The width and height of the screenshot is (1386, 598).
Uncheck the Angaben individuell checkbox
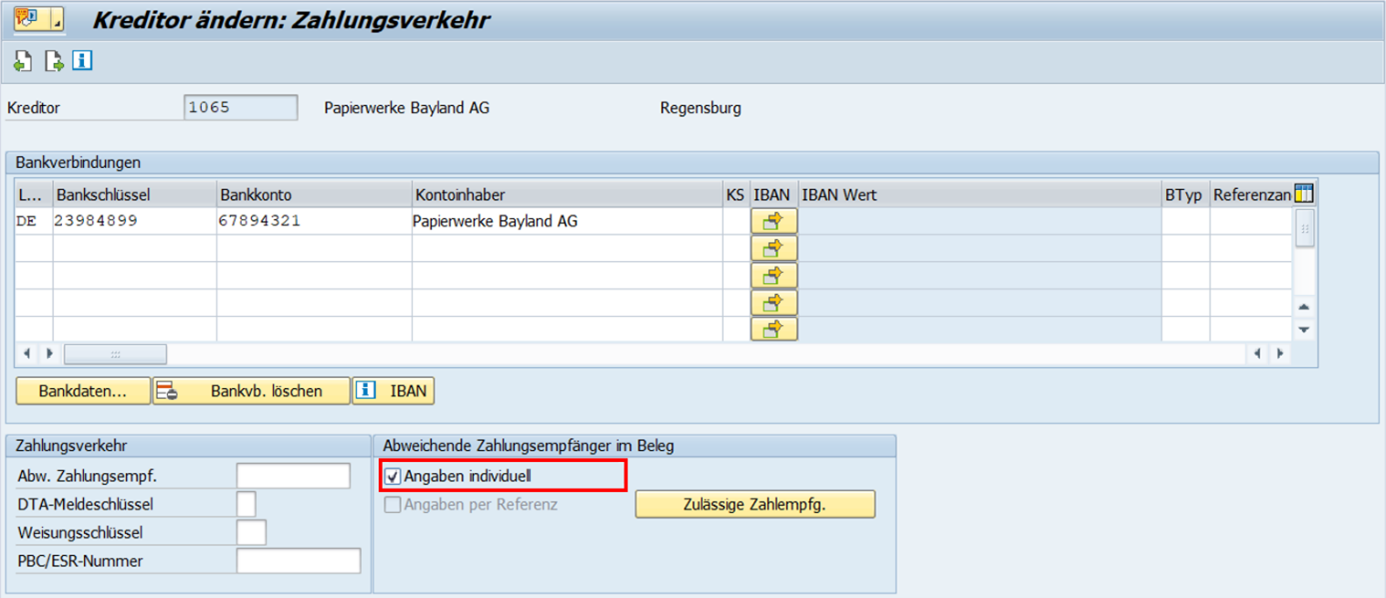click(393, 477)
